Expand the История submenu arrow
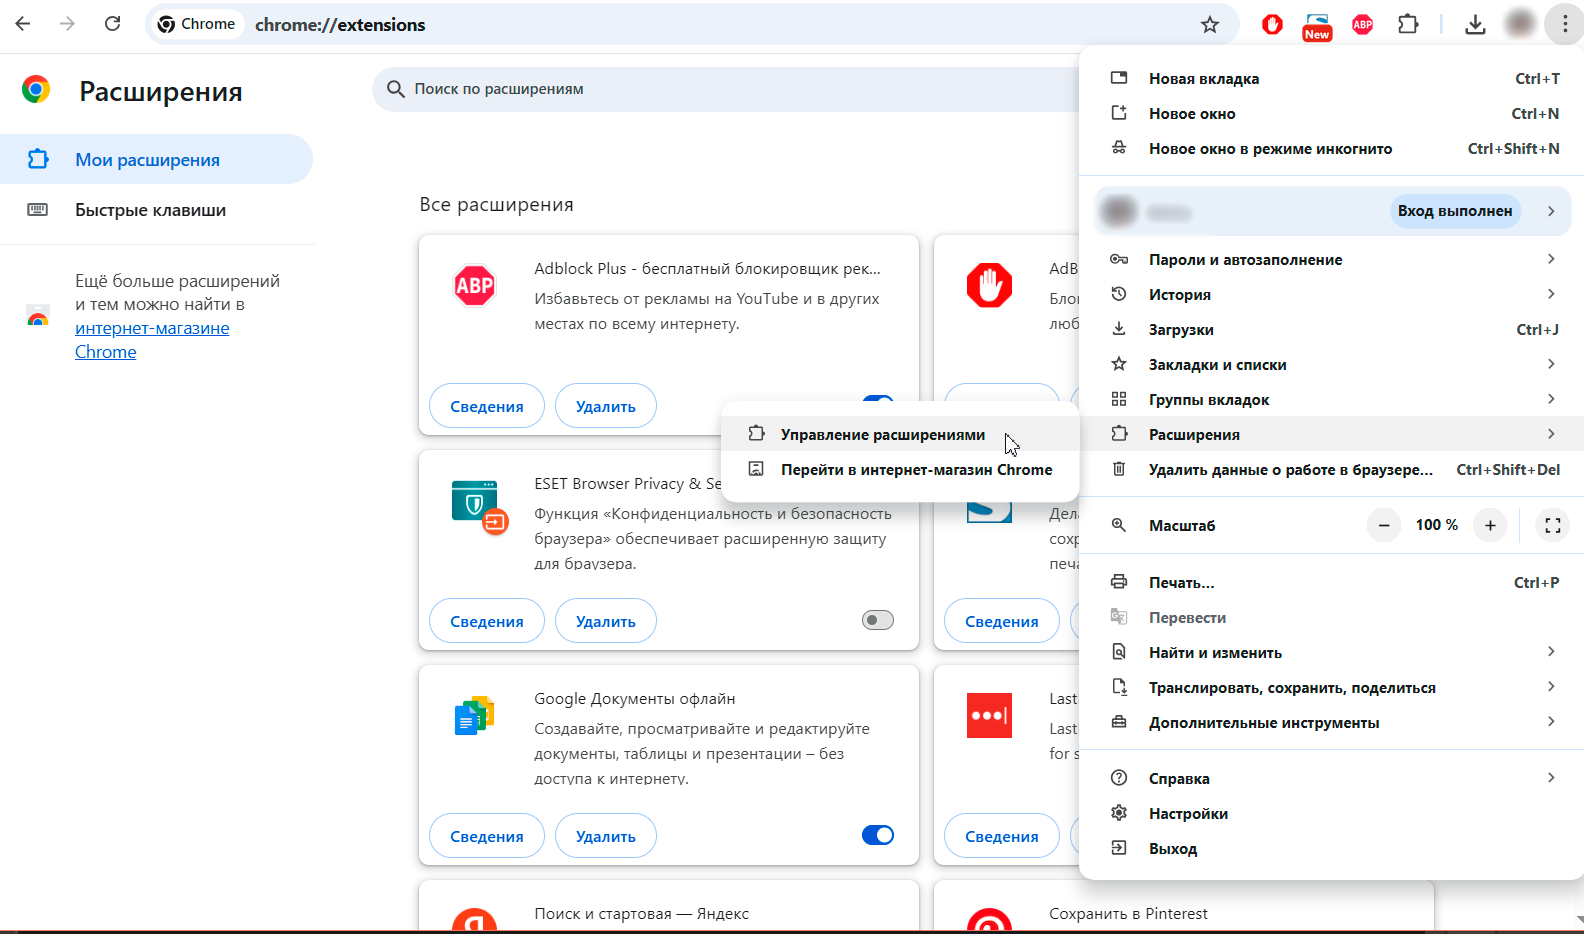 (1551, 294)
